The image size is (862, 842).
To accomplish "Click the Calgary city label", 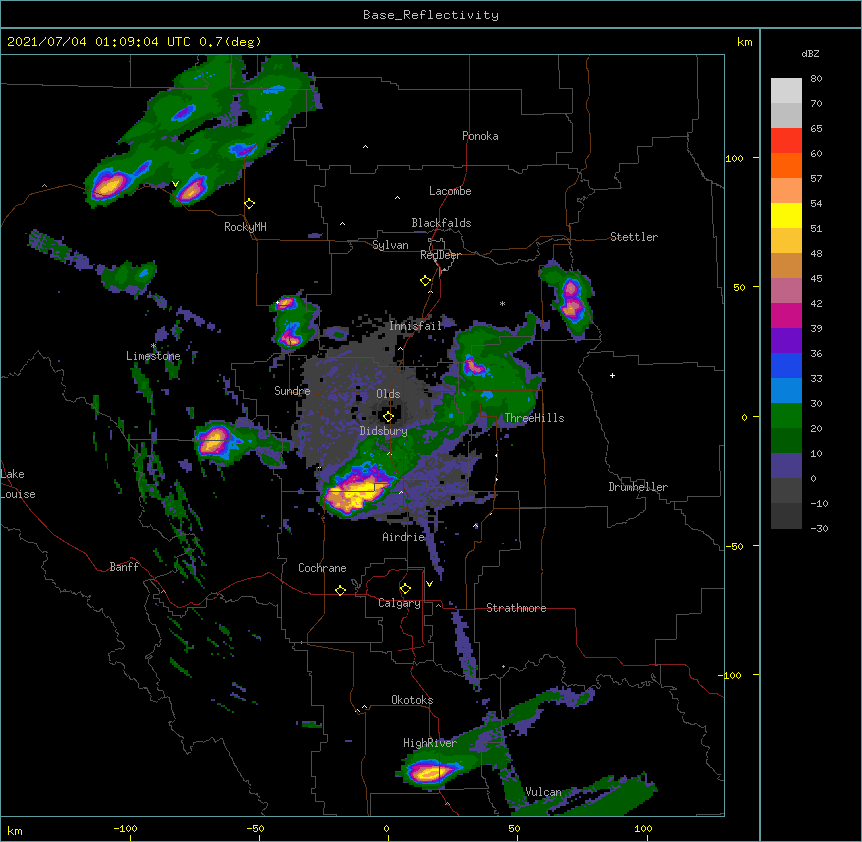I will (399, 603).
